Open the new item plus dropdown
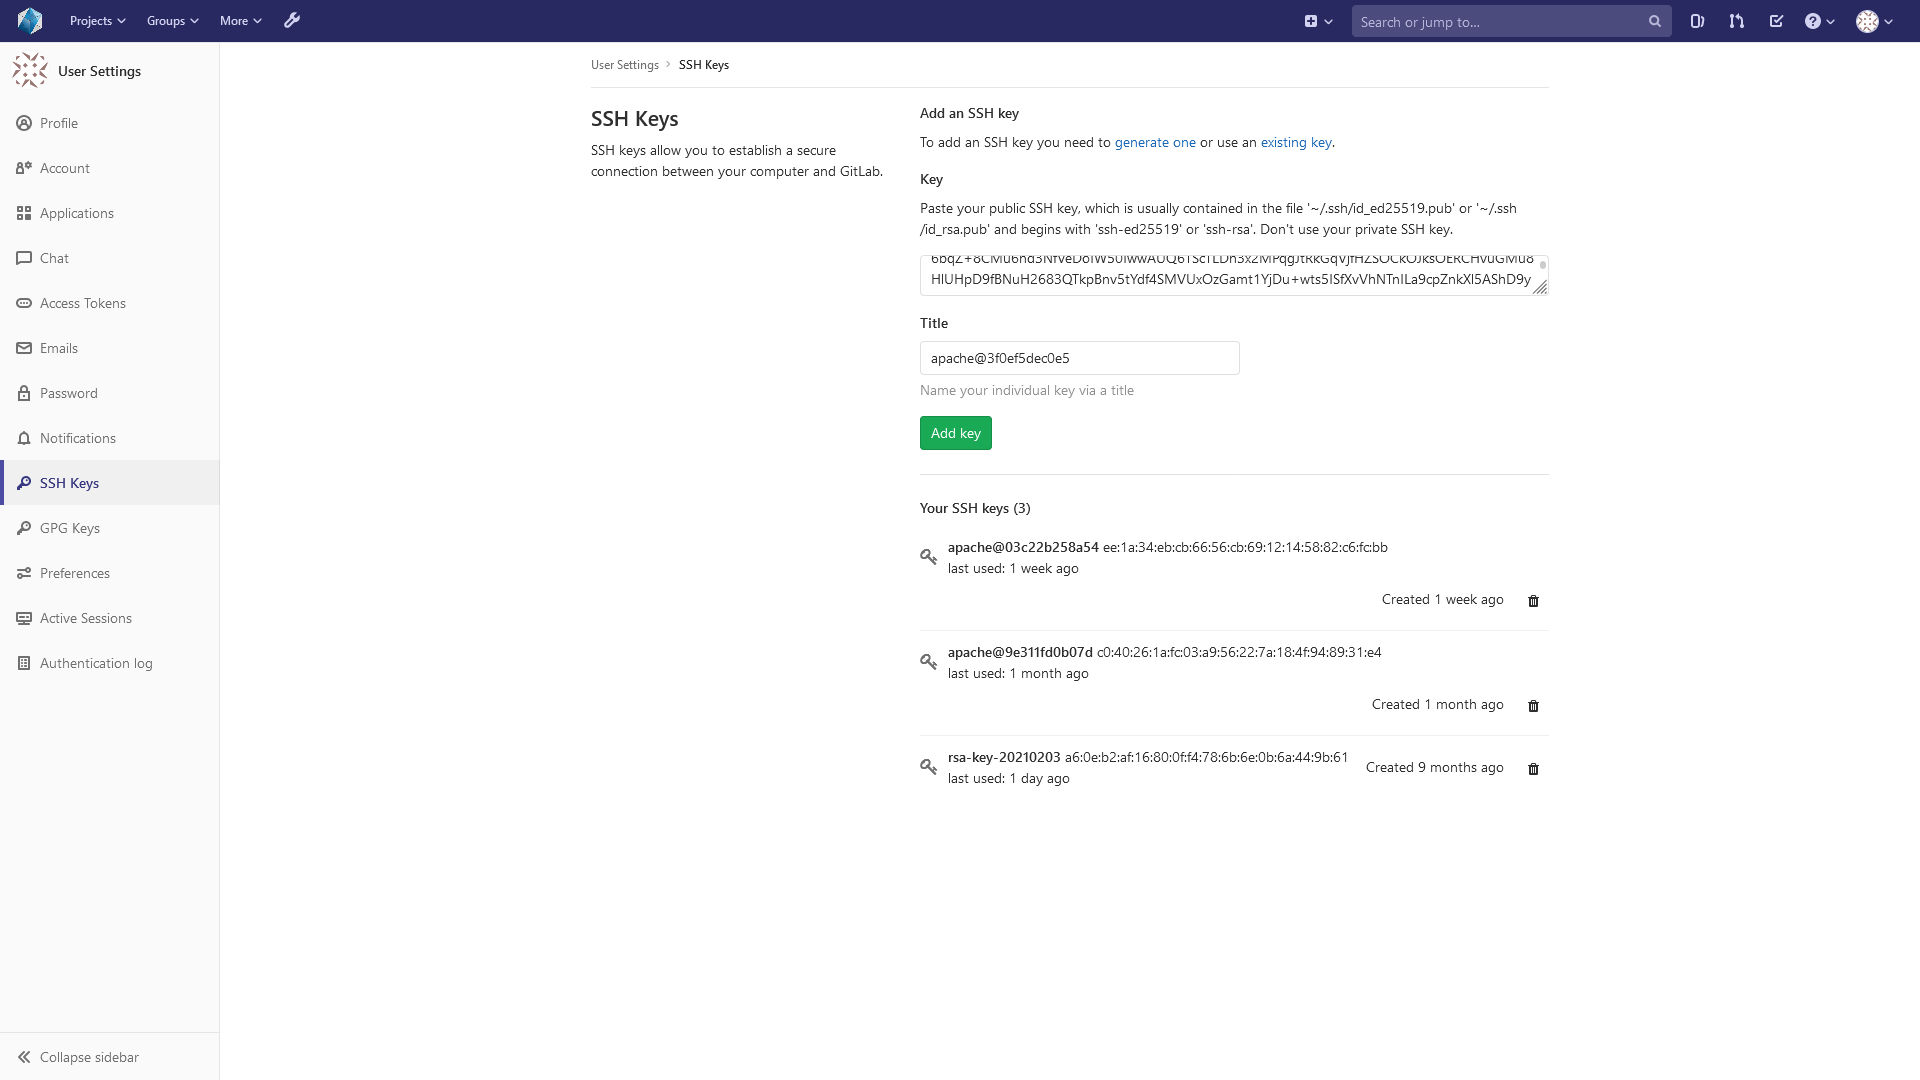The image size is (1920, 1080). point(1318,21)
